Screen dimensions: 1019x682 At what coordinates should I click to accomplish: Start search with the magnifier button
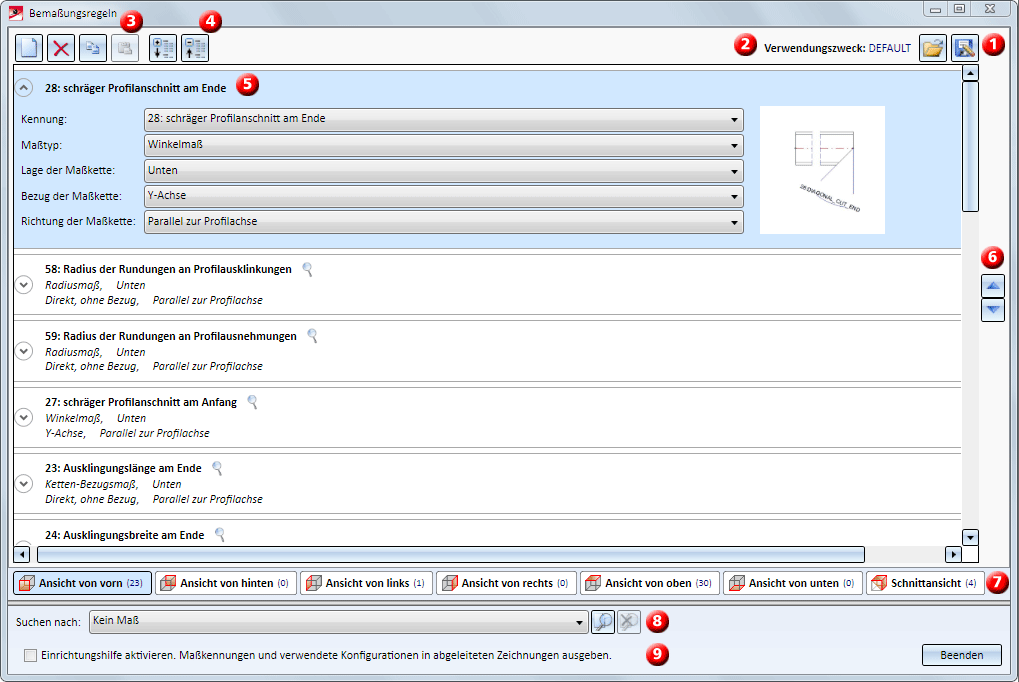(x=603, y=622)
